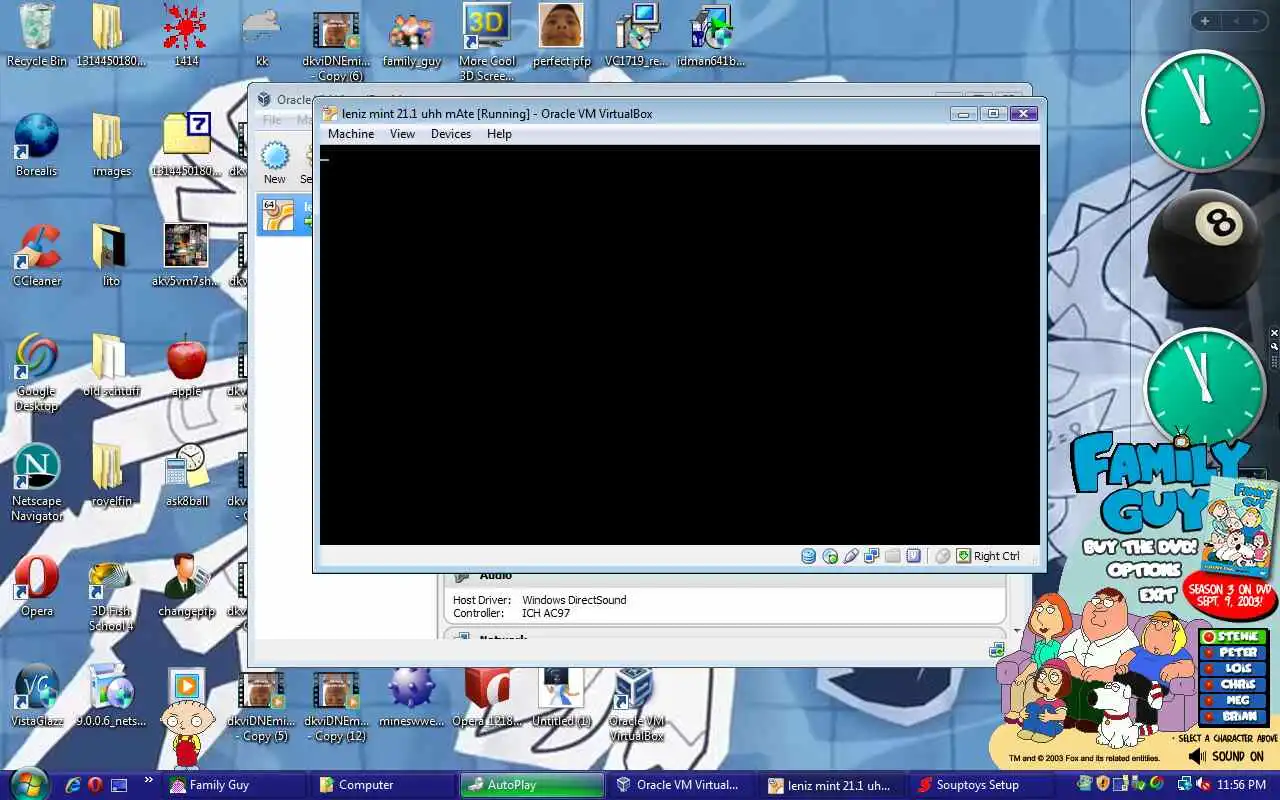
Task: Select Peter character radio option
Action: (x=1233, y=653)
